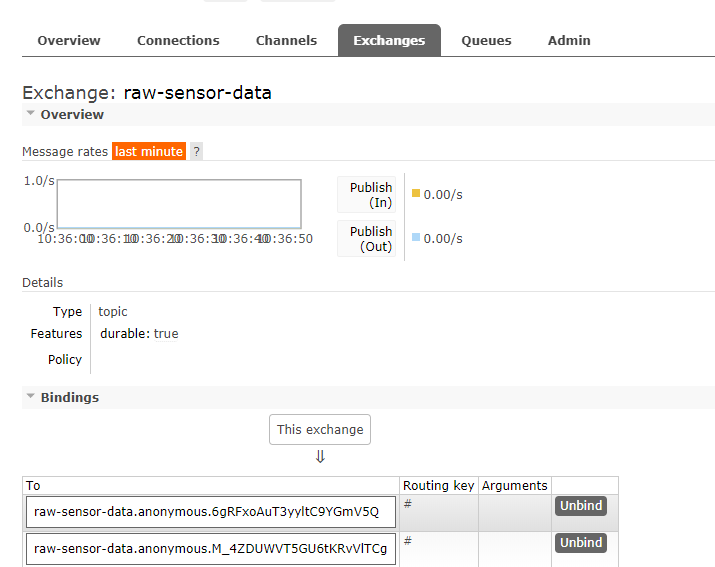
Task: Click the 'topic' type value
Action: click(113, 312)
